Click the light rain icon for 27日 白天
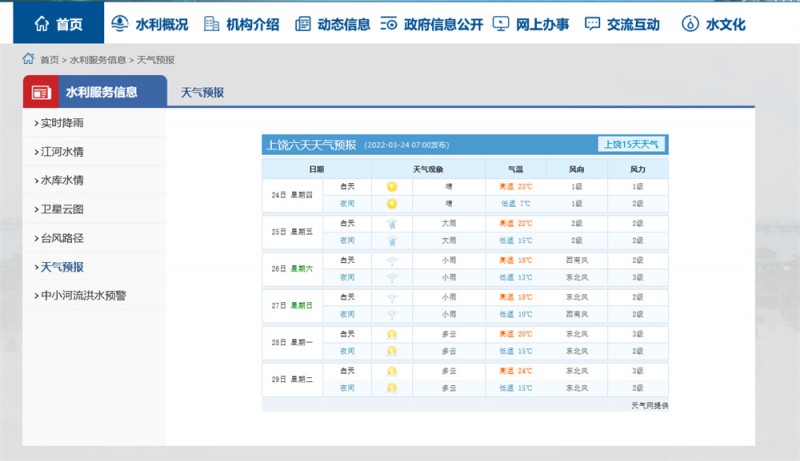 [x=392, y=297]
